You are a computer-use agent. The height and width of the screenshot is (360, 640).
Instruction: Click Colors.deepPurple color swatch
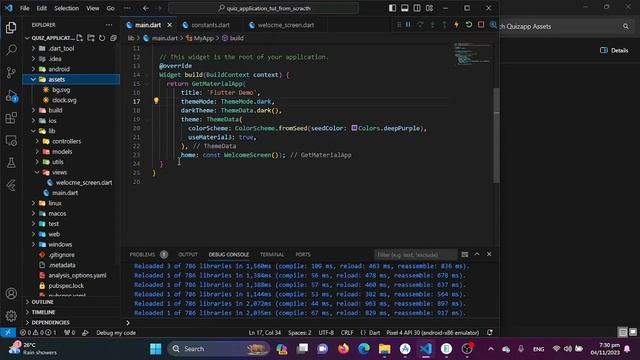pyautogui.click(x=354, y=128)
